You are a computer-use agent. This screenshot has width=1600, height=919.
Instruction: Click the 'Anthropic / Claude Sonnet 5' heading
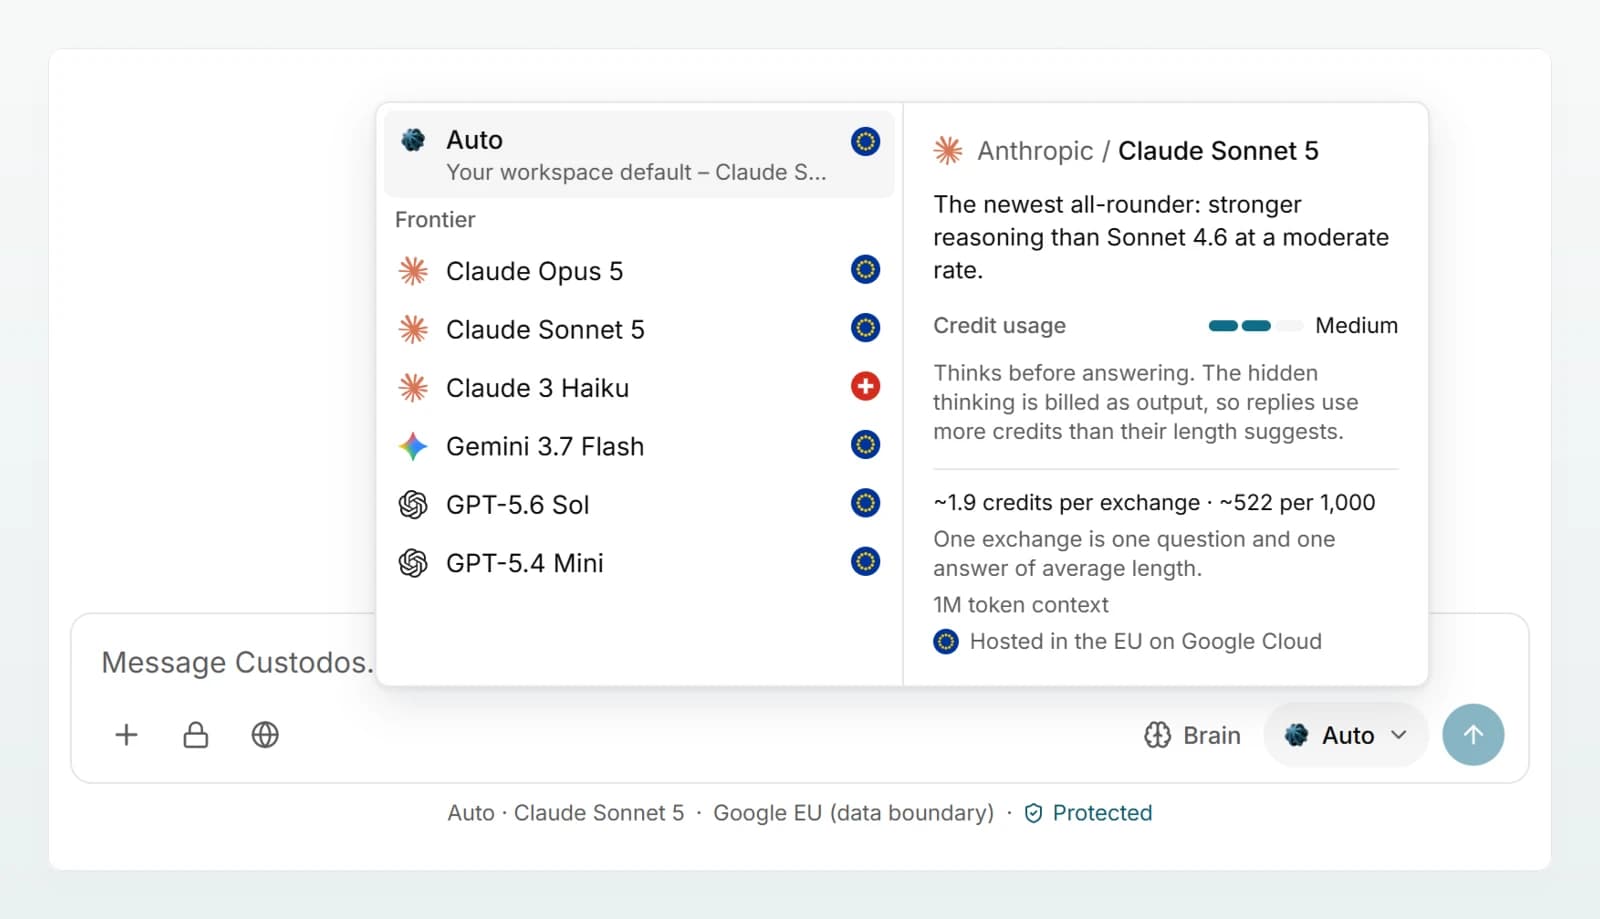pos(1148,151)
